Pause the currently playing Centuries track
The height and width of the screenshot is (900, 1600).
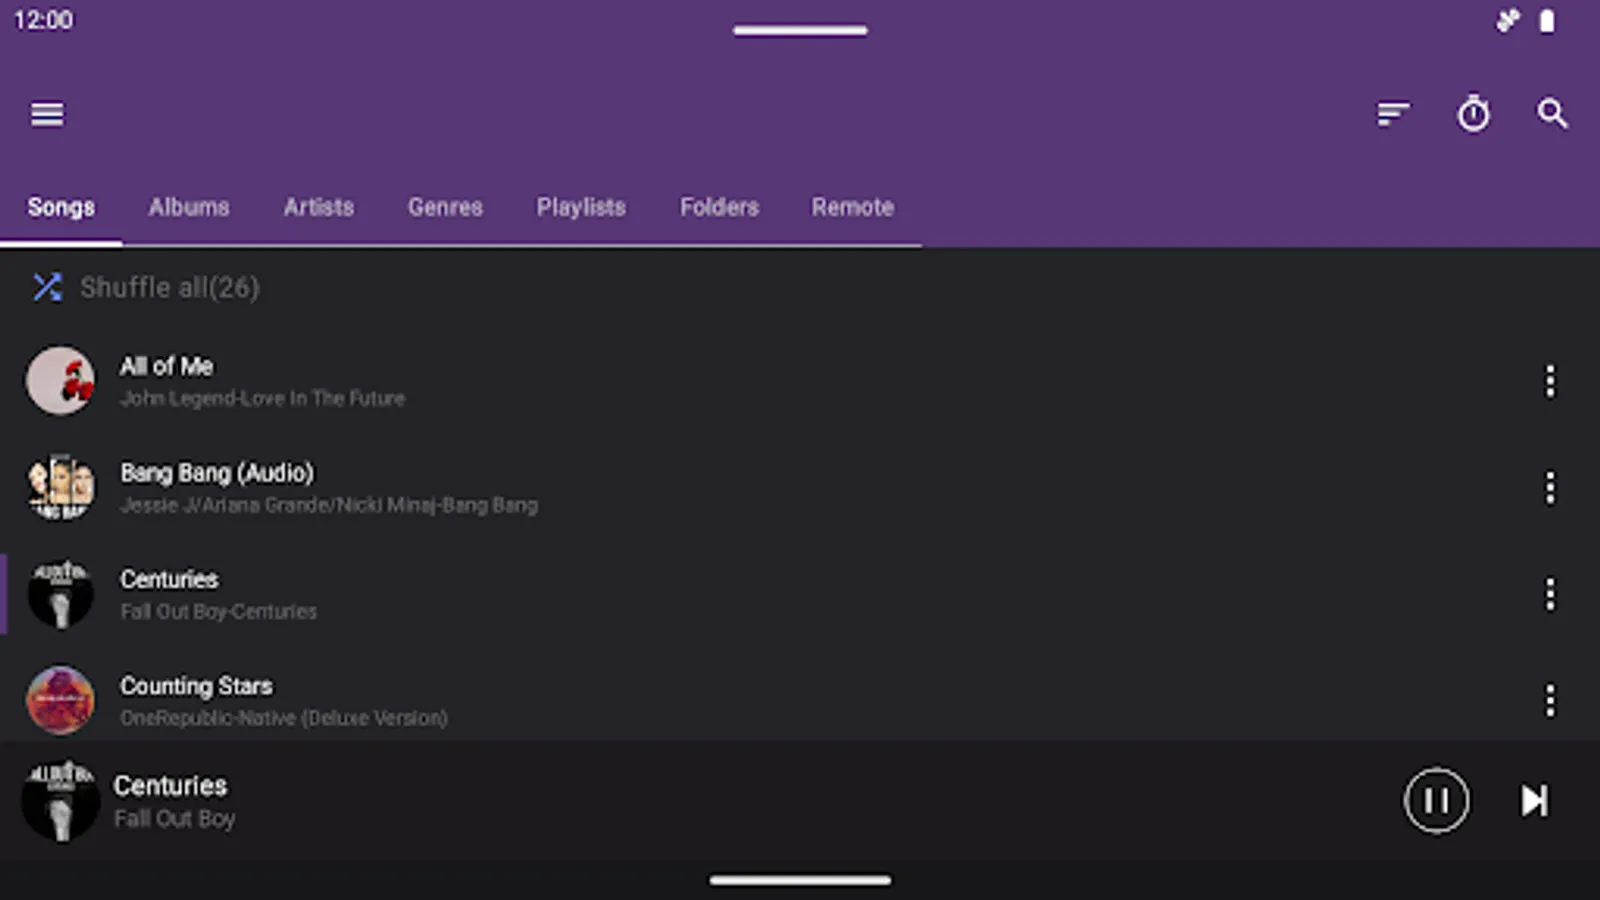click(1437, 800)
